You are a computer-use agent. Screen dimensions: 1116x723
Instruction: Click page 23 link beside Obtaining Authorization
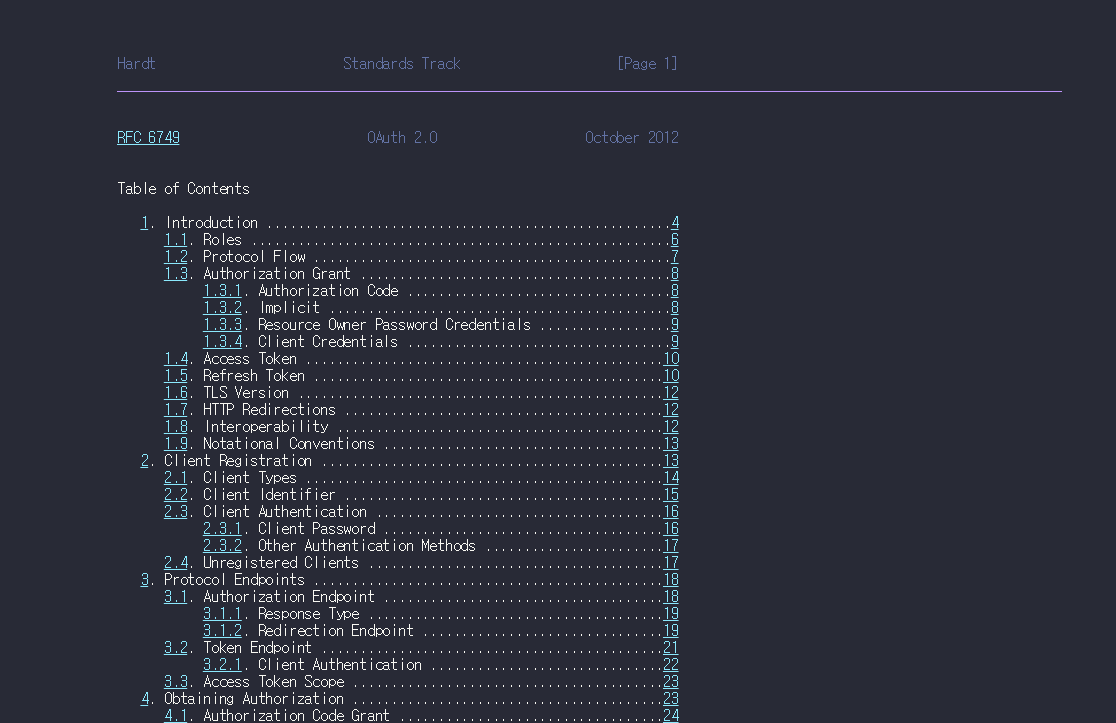click(x=671, y=700)
